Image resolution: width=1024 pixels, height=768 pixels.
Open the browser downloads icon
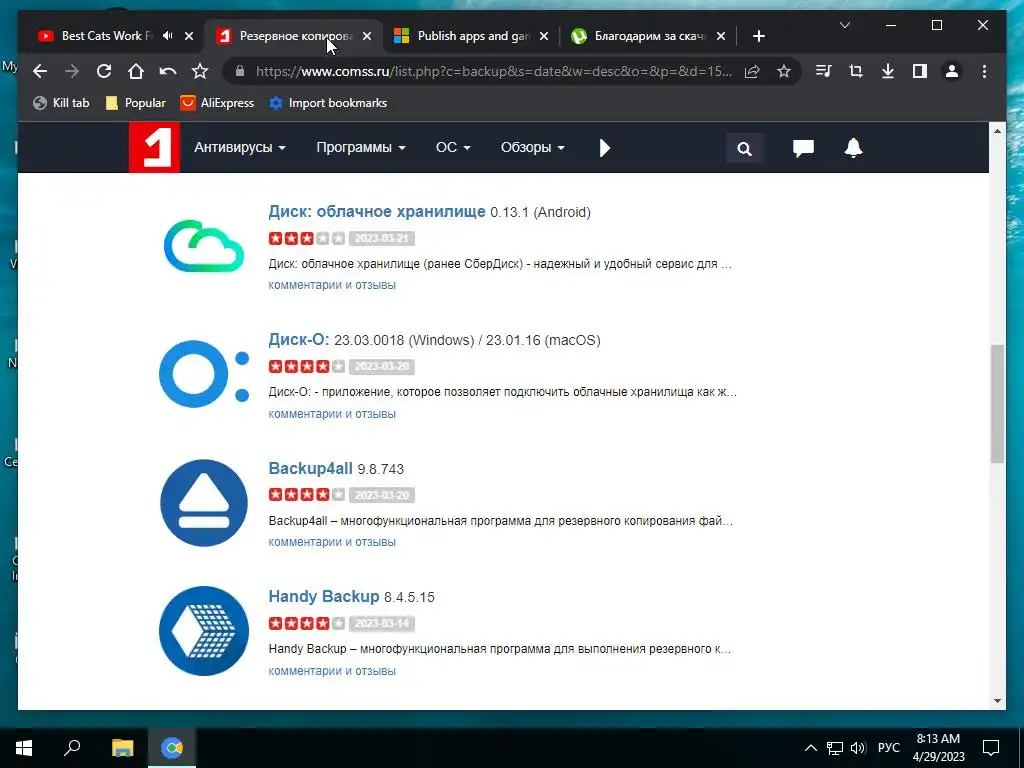[x=888, y=71]
